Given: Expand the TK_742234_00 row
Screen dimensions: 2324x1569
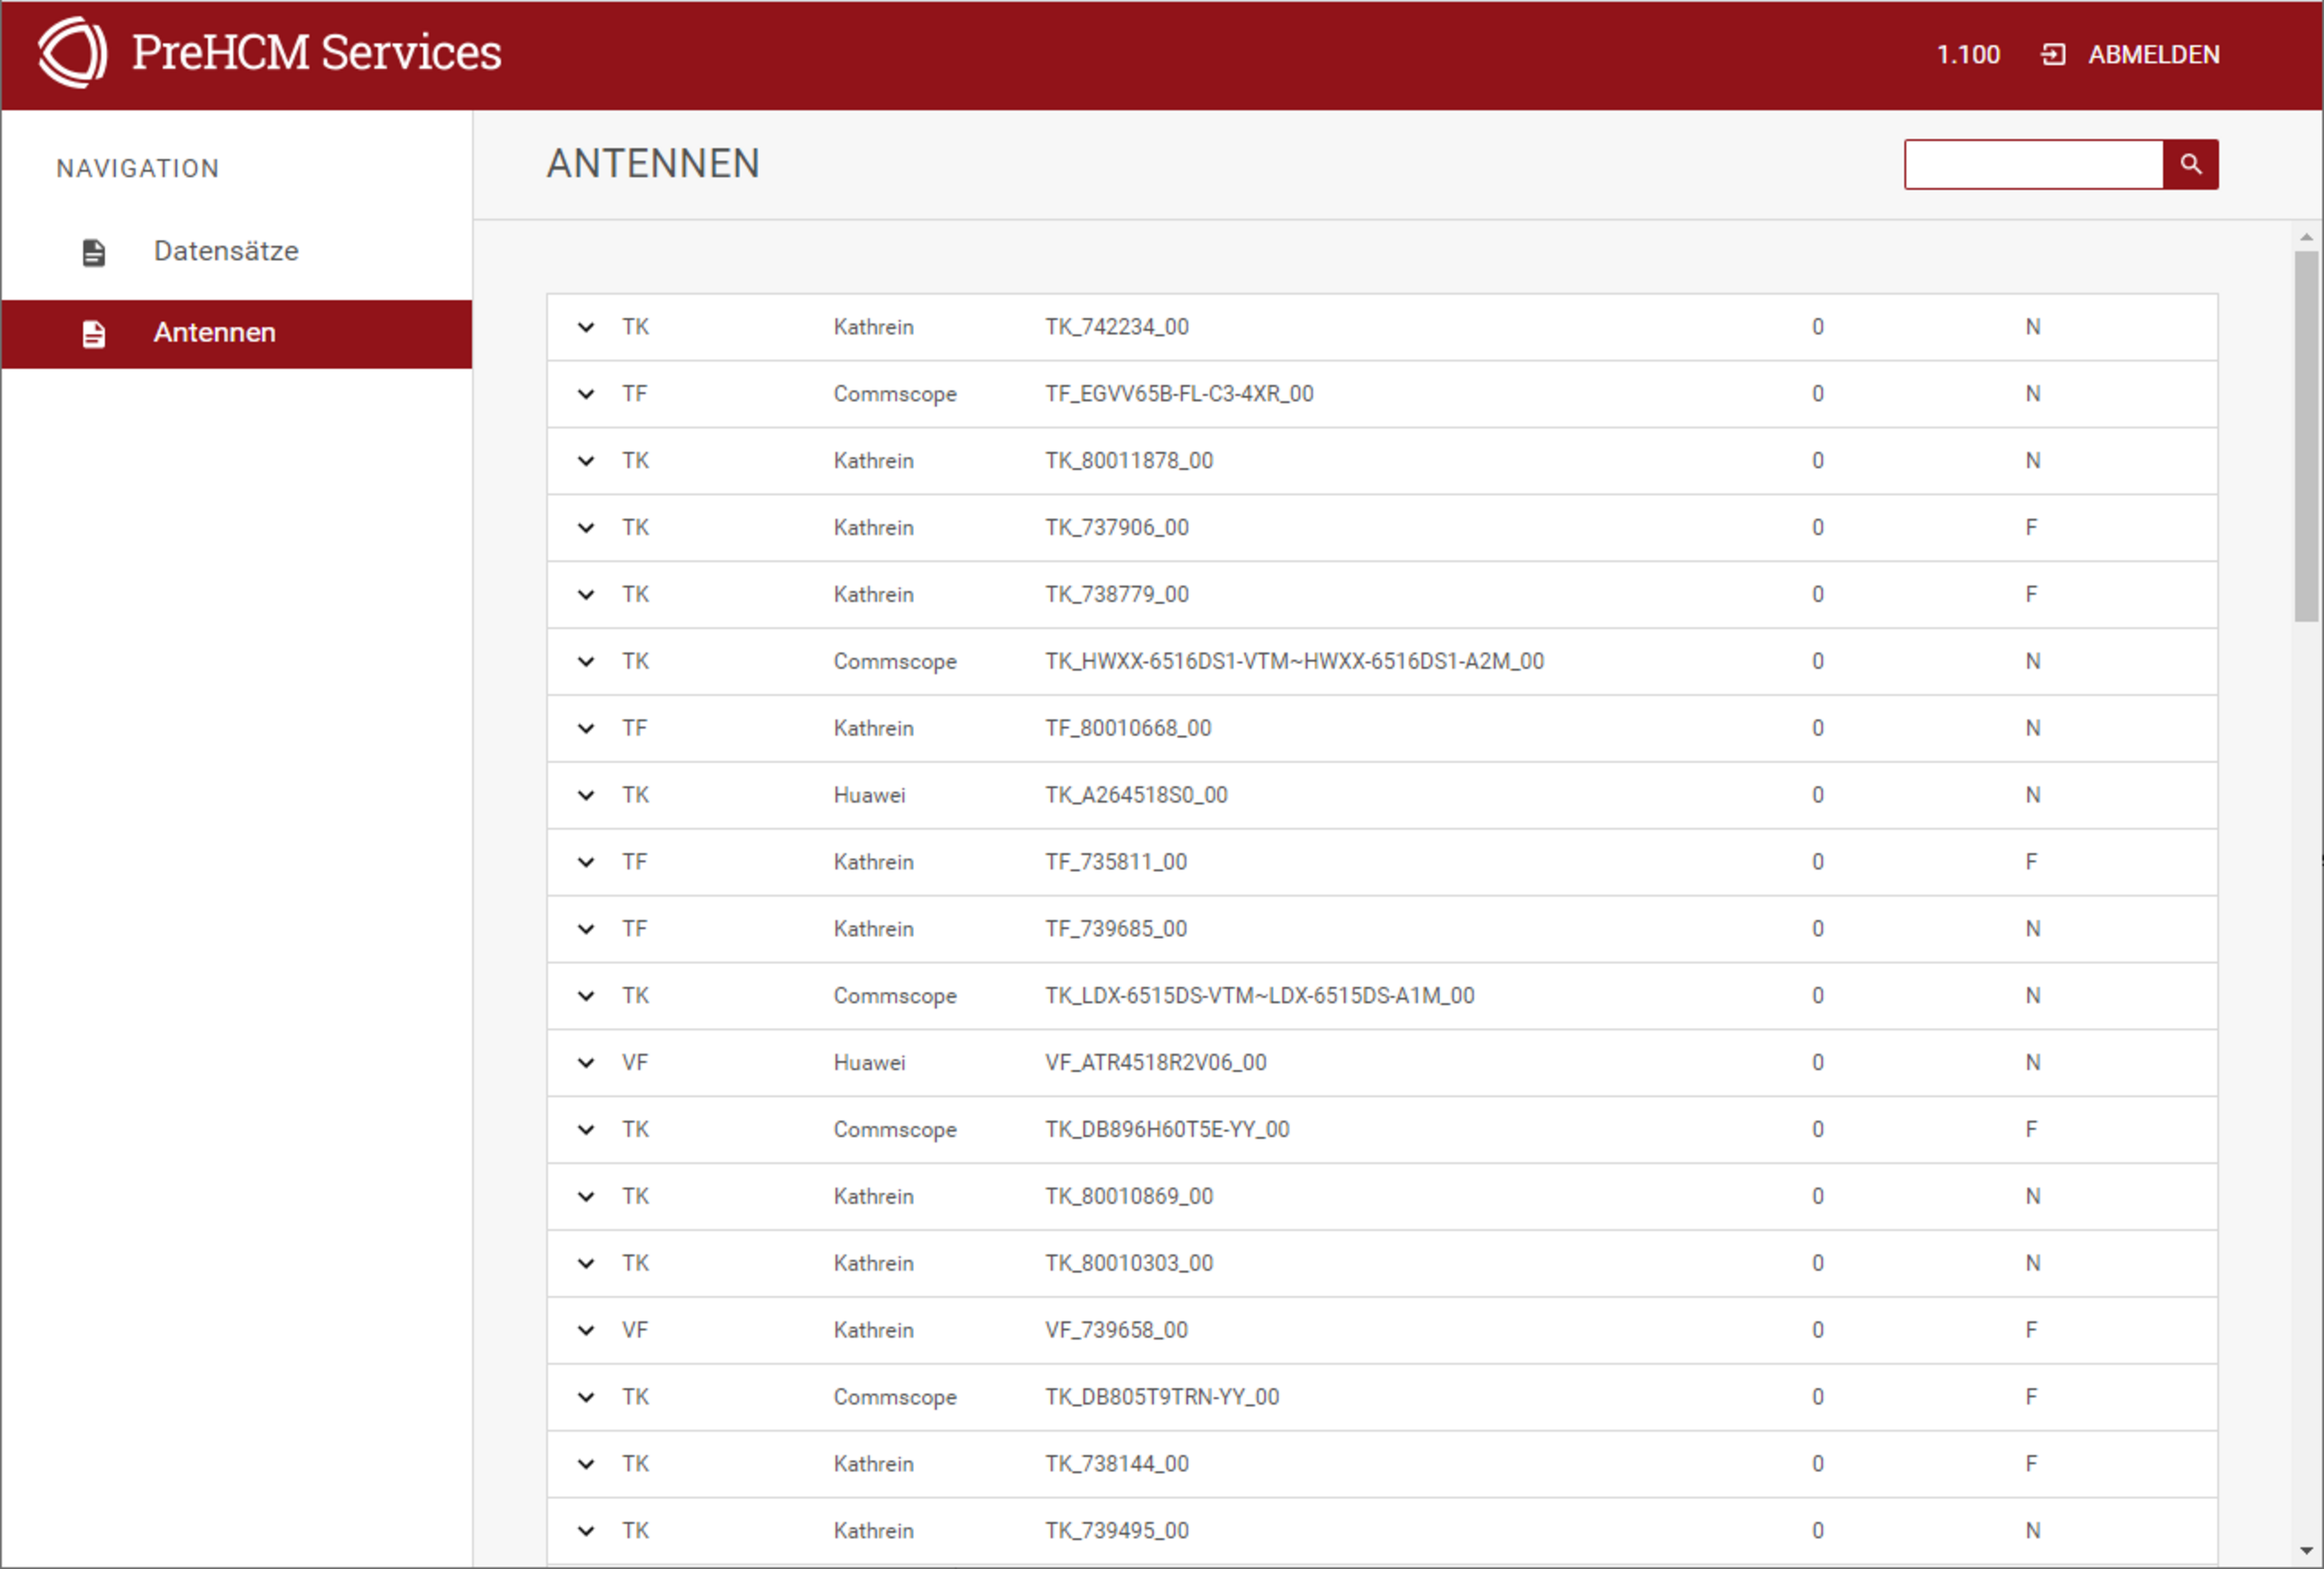Looking at the screenshot, I should point(586,327).
